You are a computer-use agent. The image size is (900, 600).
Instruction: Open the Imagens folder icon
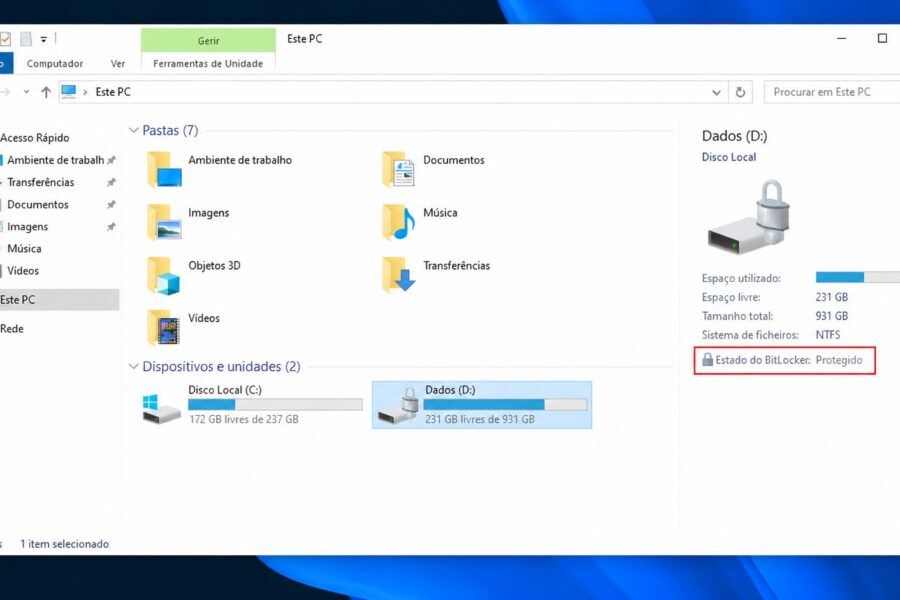pos(165,222)
